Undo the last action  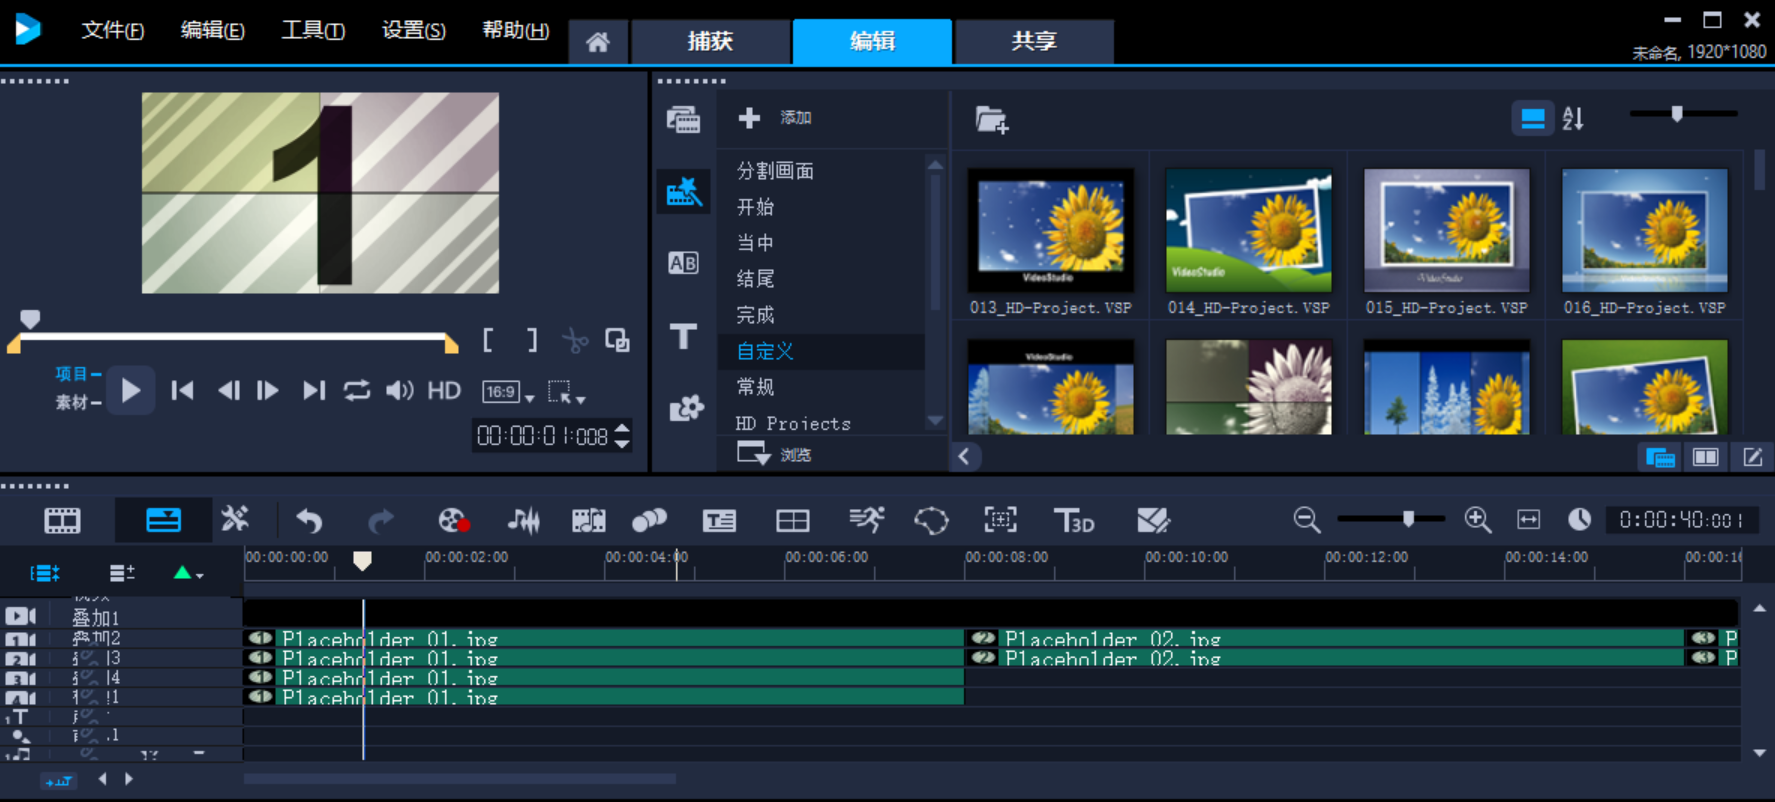click(x=309, y=520)
